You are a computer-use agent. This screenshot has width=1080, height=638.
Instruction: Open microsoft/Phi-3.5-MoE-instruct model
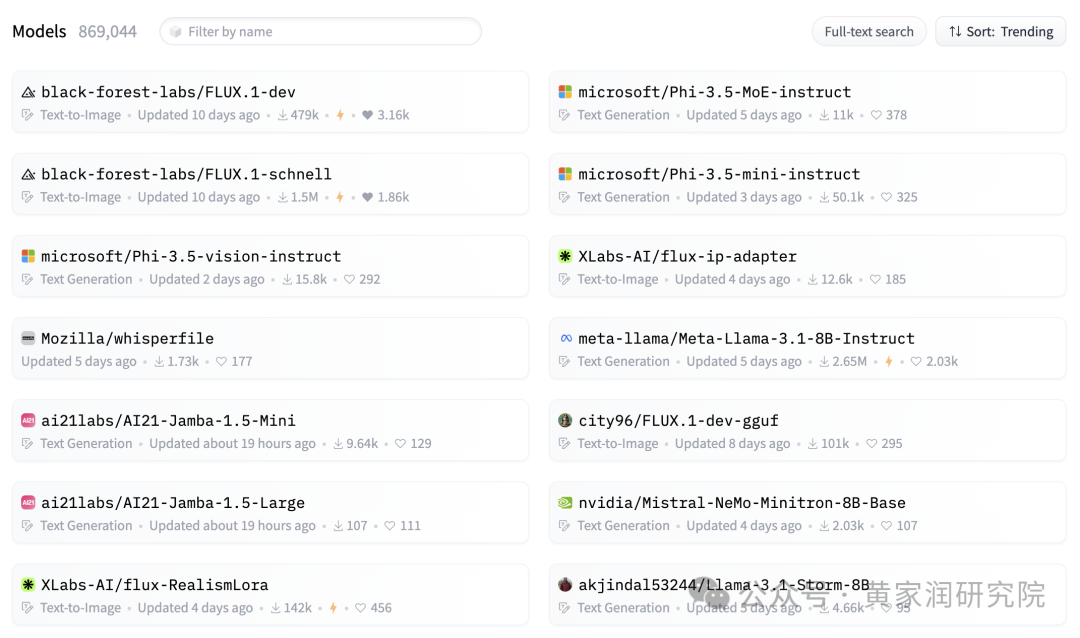(714, 92)
